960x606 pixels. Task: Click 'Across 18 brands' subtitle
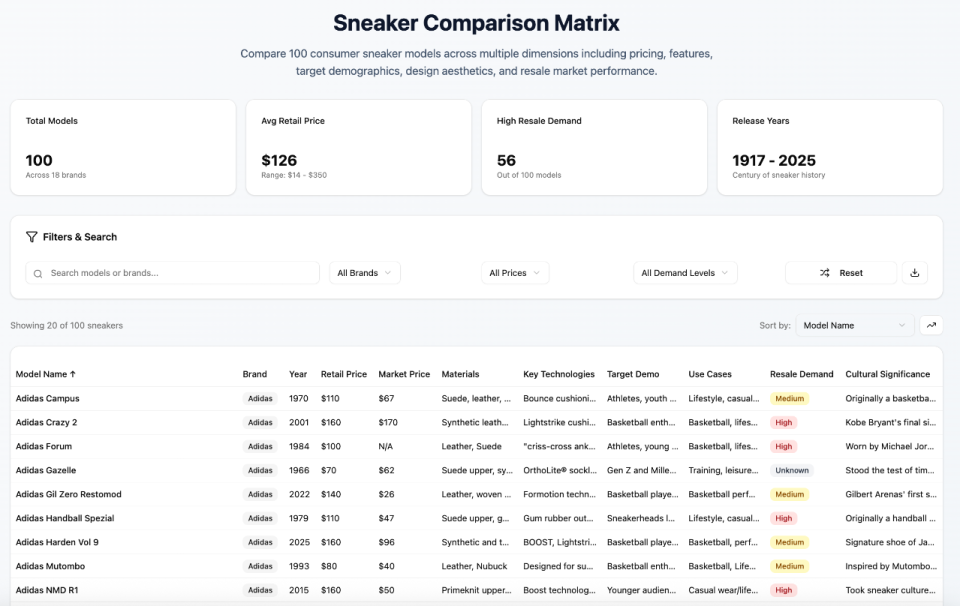point(56,175)
